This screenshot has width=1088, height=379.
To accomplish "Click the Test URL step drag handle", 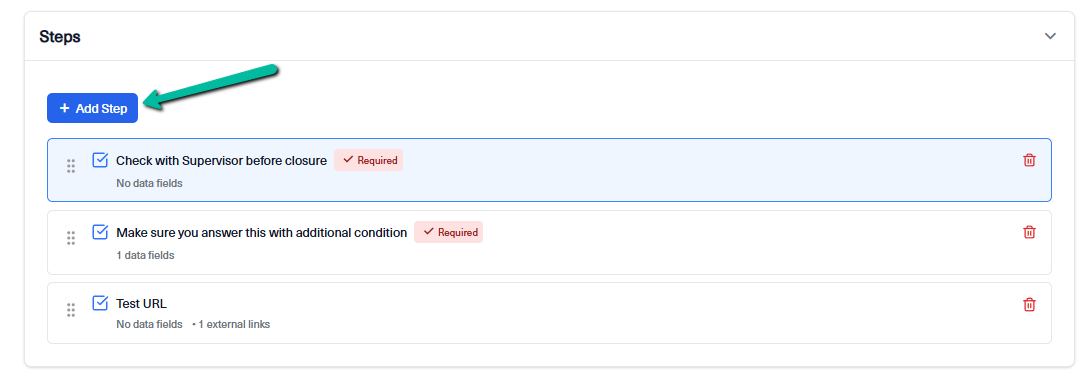I will pyautogui.click(x=71, y=310).
